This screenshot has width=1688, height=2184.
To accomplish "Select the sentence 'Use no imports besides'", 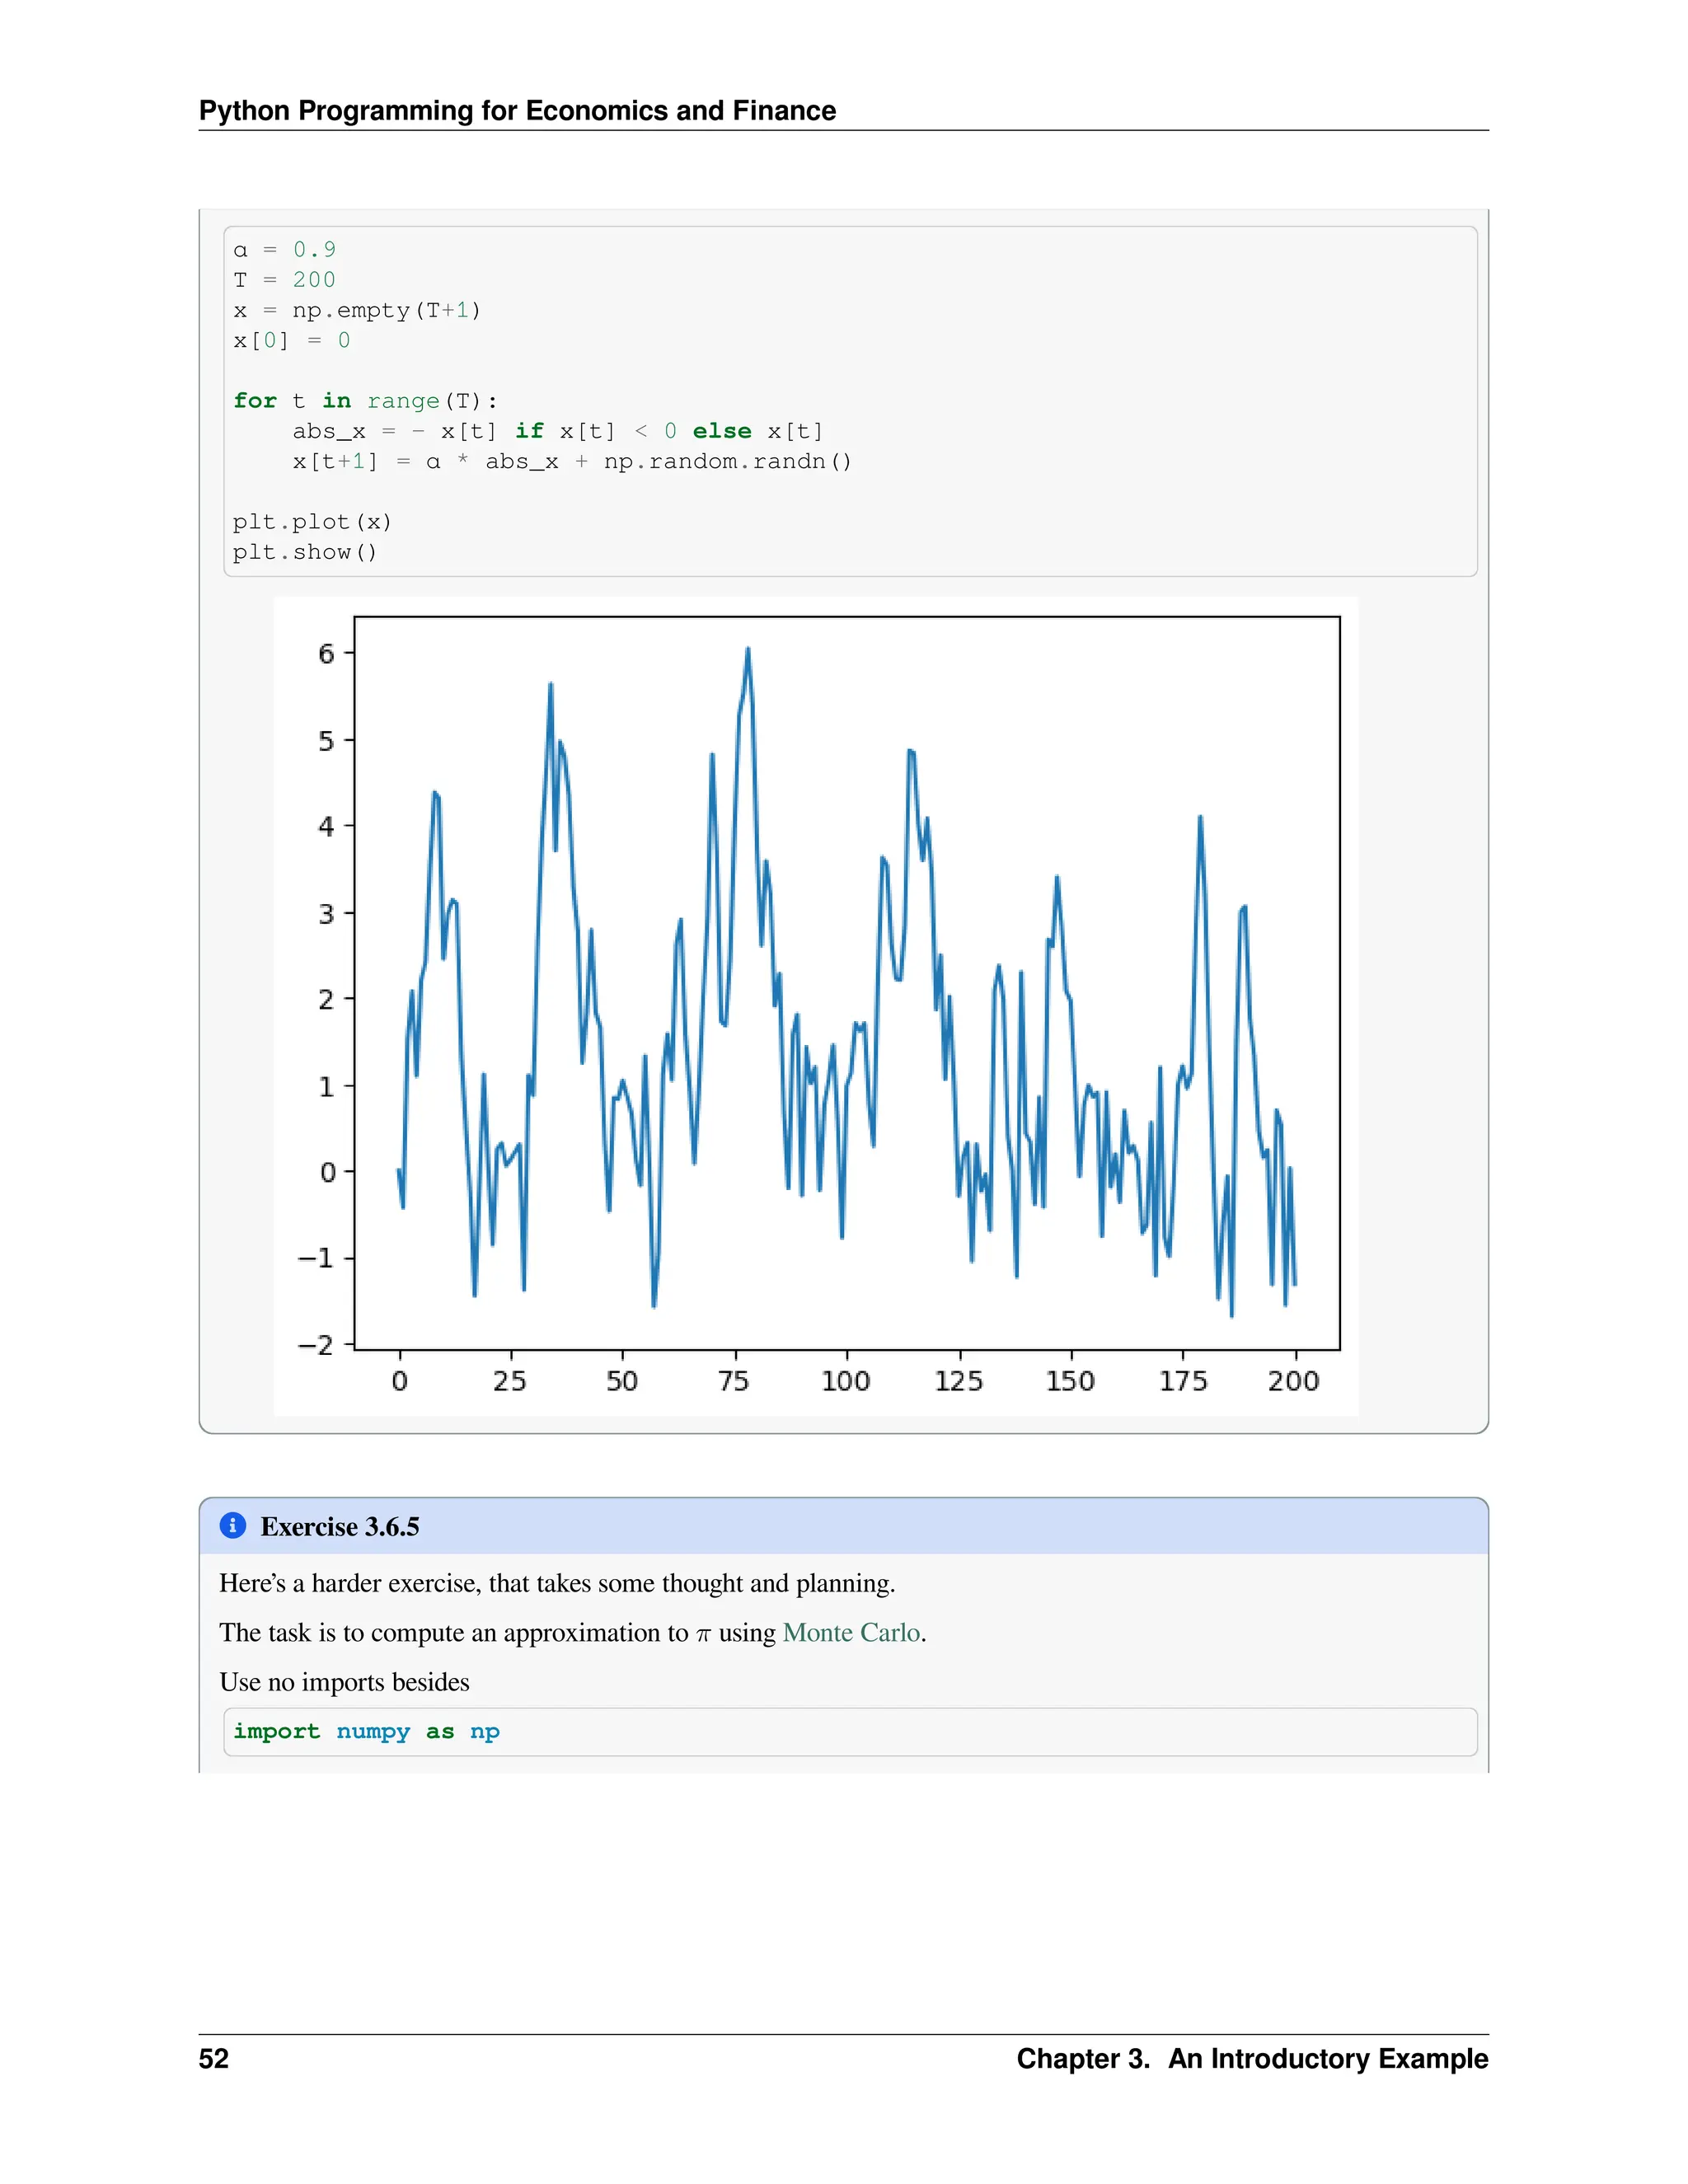I will click(x=344, y=1682).
